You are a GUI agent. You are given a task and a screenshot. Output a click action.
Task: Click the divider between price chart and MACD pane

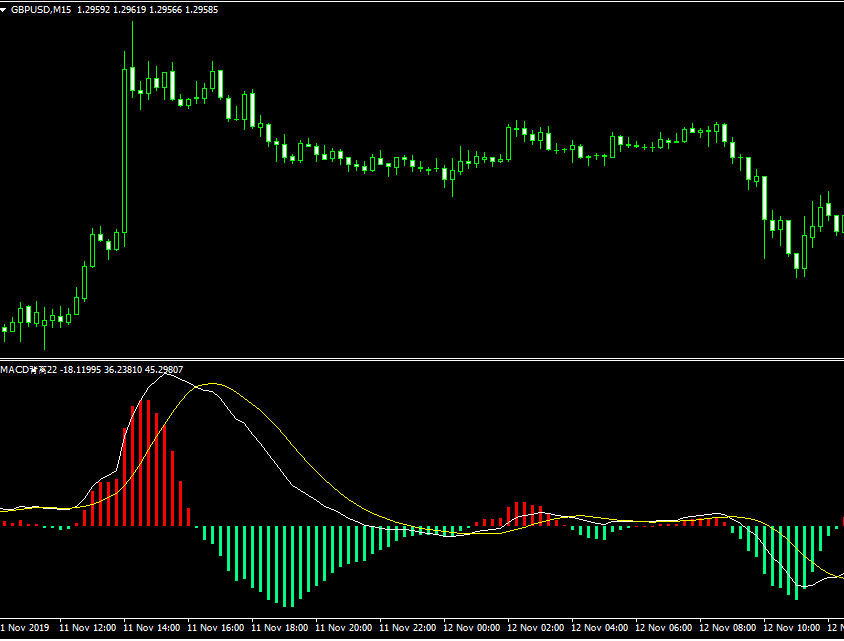tap(422, 359)
